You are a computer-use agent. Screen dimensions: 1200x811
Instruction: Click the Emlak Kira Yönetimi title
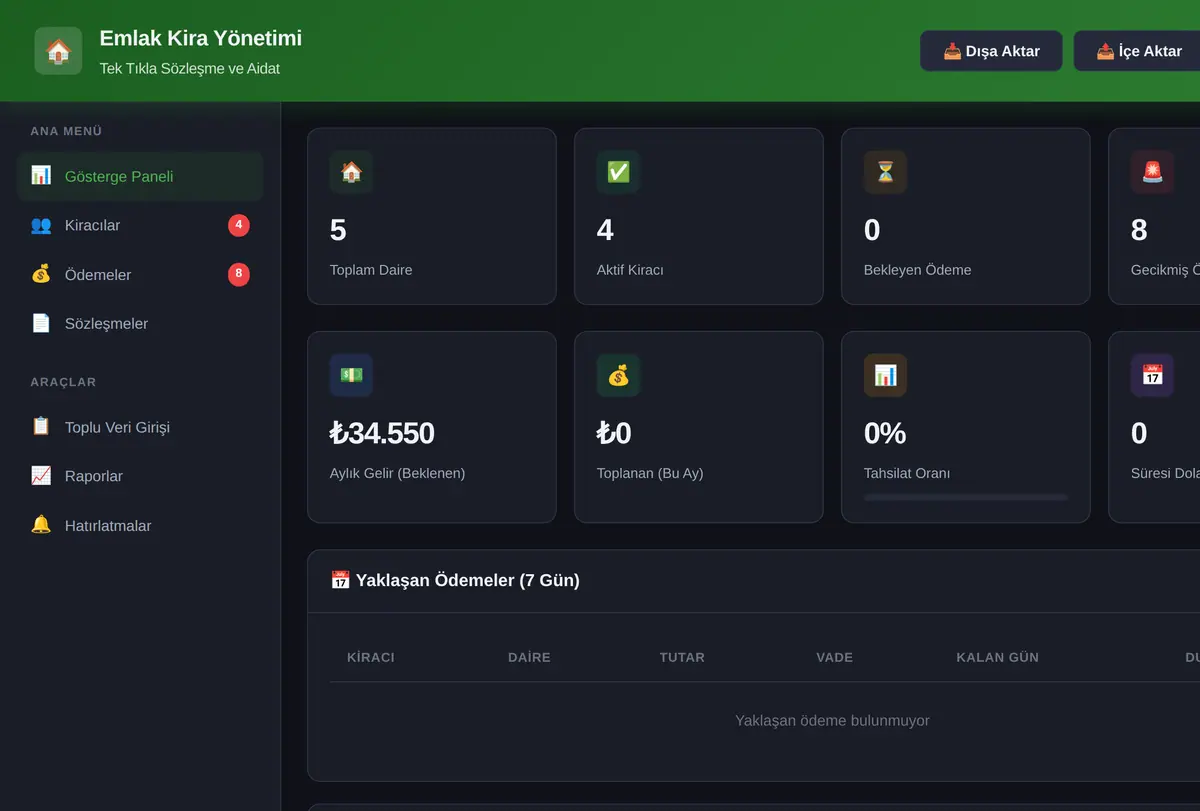click(x=200, y=38)
